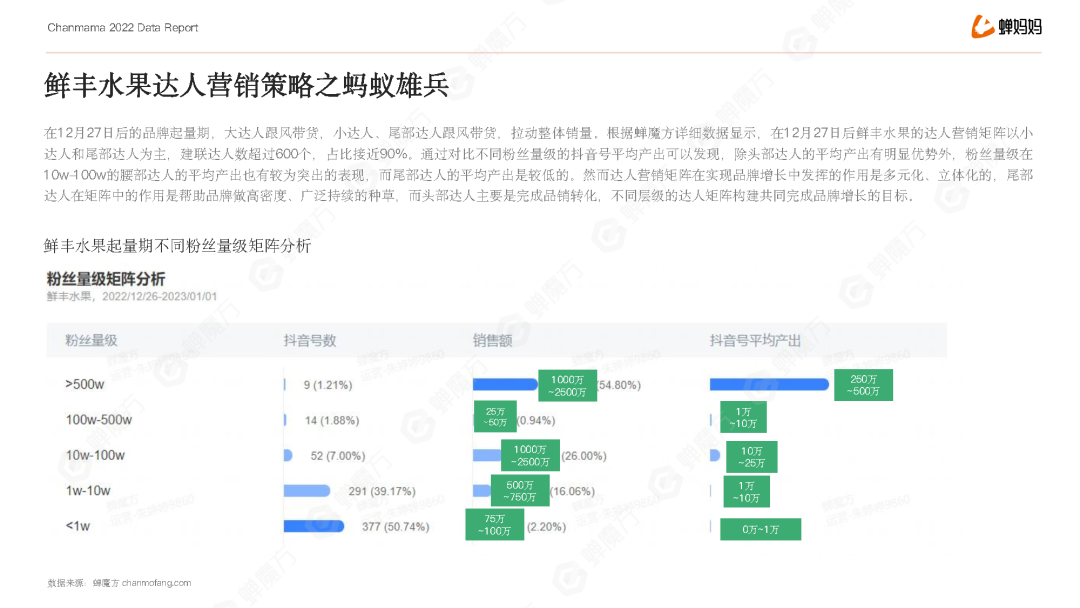Open the chanmofang.com source link
Image resolution: width=1080 pixels, height=608 pixels.
coord(156,583)
